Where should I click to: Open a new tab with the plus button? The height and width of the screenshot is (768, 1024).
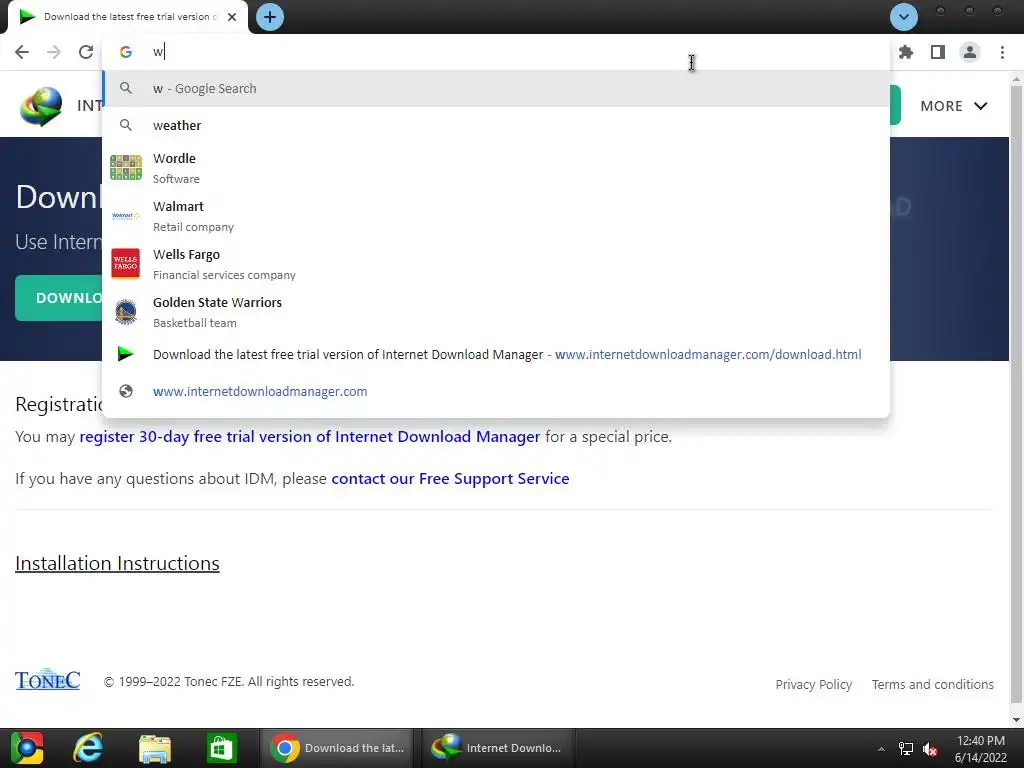point(270,17)
